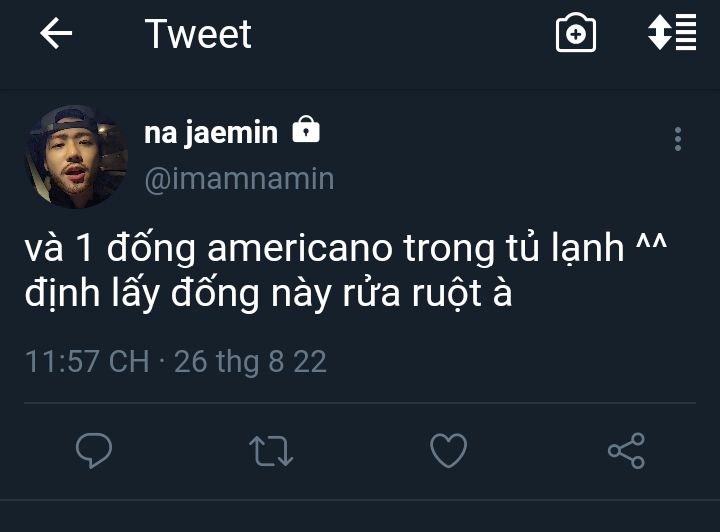
Task: Like the tweet with the heart icon
Action: coord(448,450)
